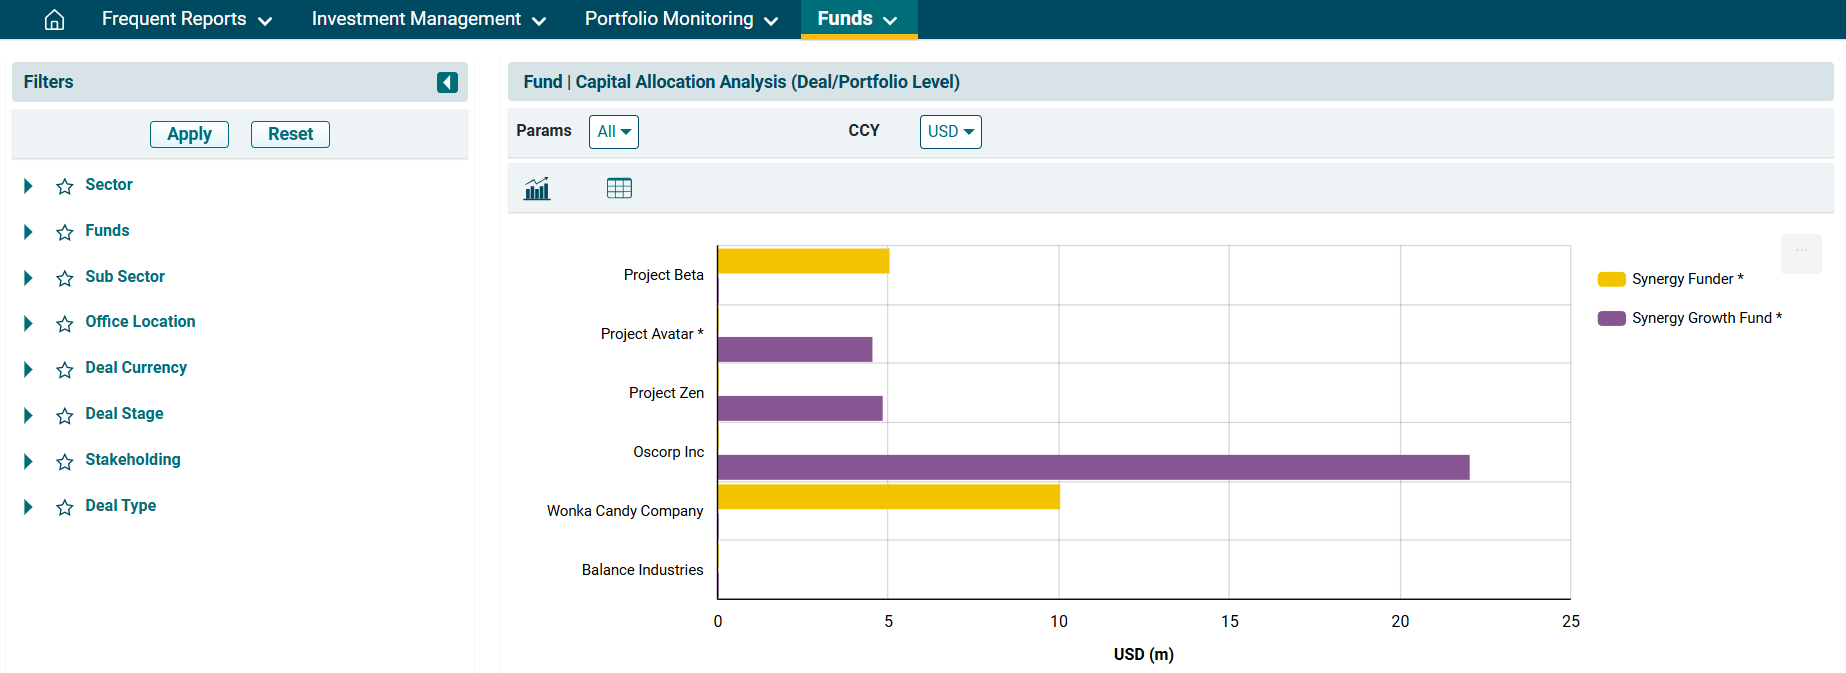Open the Portfolio Monitoring menu
This screenshot has height=673, width=1846.
coord(680,19)
